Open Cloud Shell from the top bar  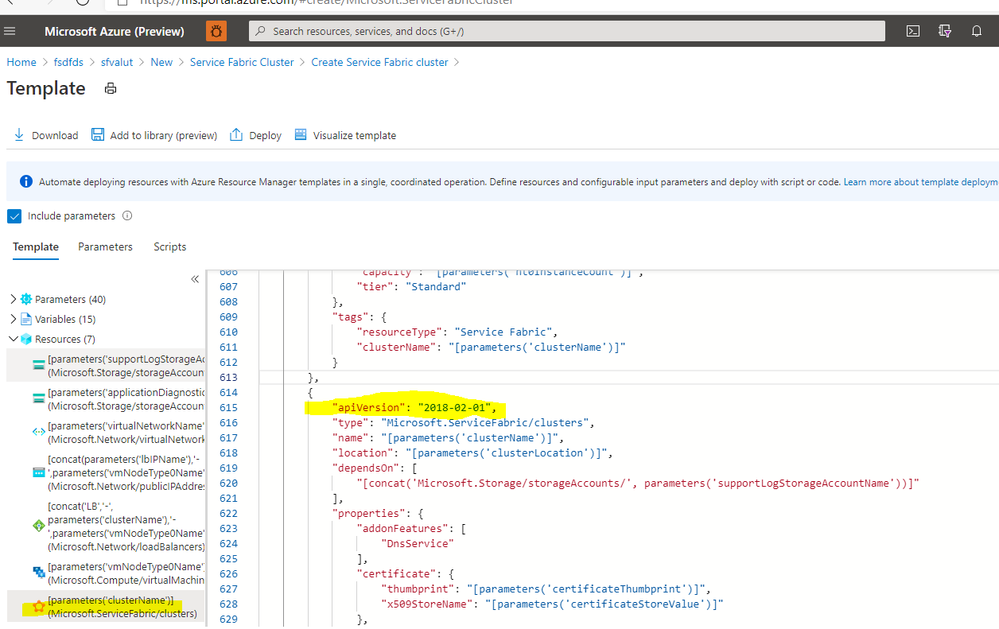pos(913,31)
